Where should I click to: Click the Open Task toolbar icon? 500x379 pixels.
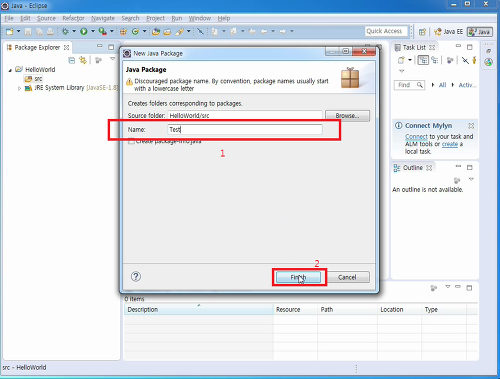(167, 32)
